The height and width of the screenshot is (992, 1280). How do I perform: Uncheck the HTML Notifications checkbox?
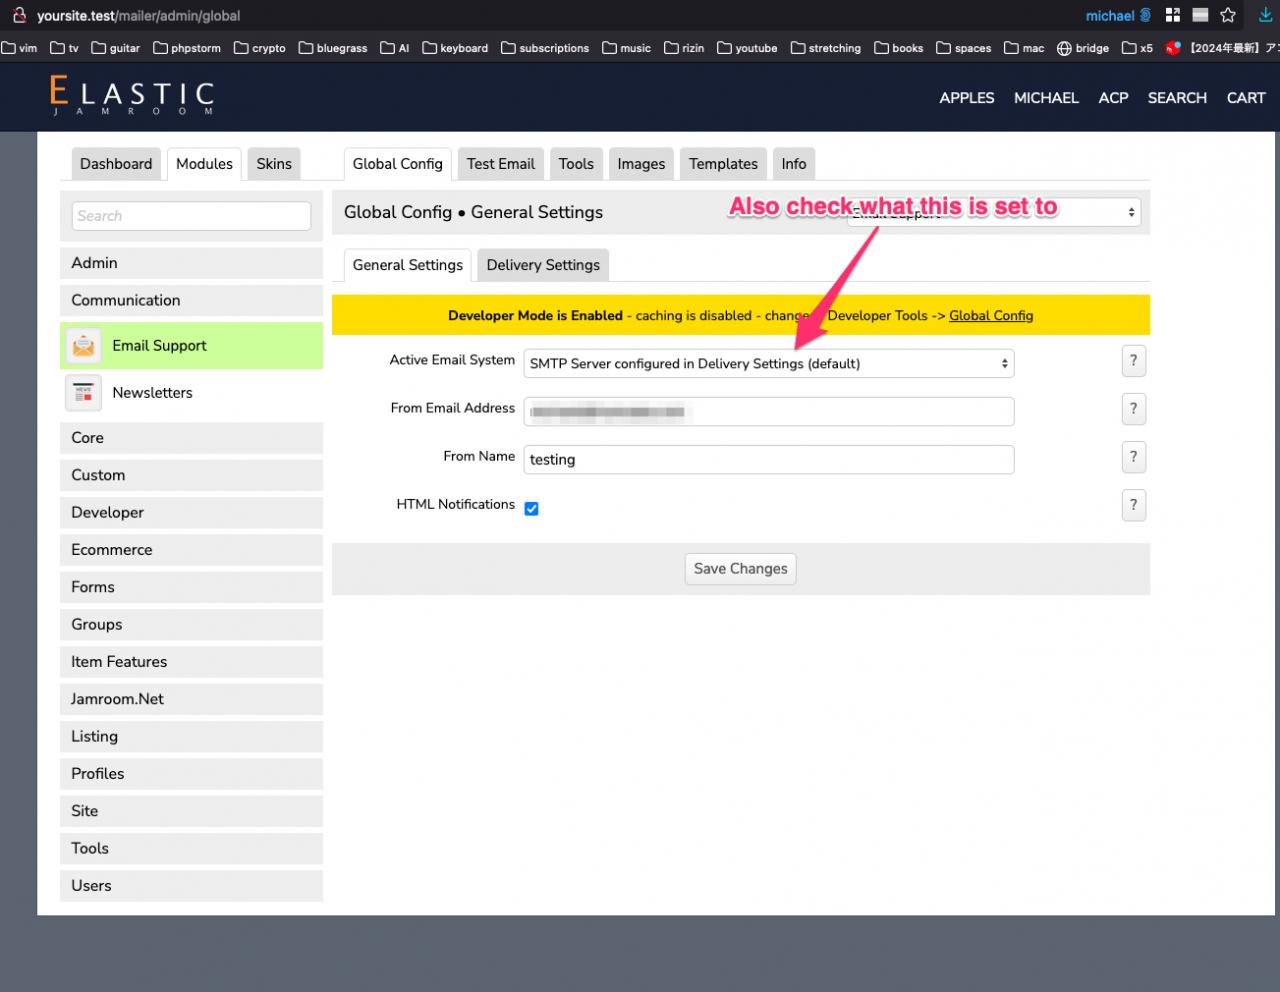click(532, 509)
